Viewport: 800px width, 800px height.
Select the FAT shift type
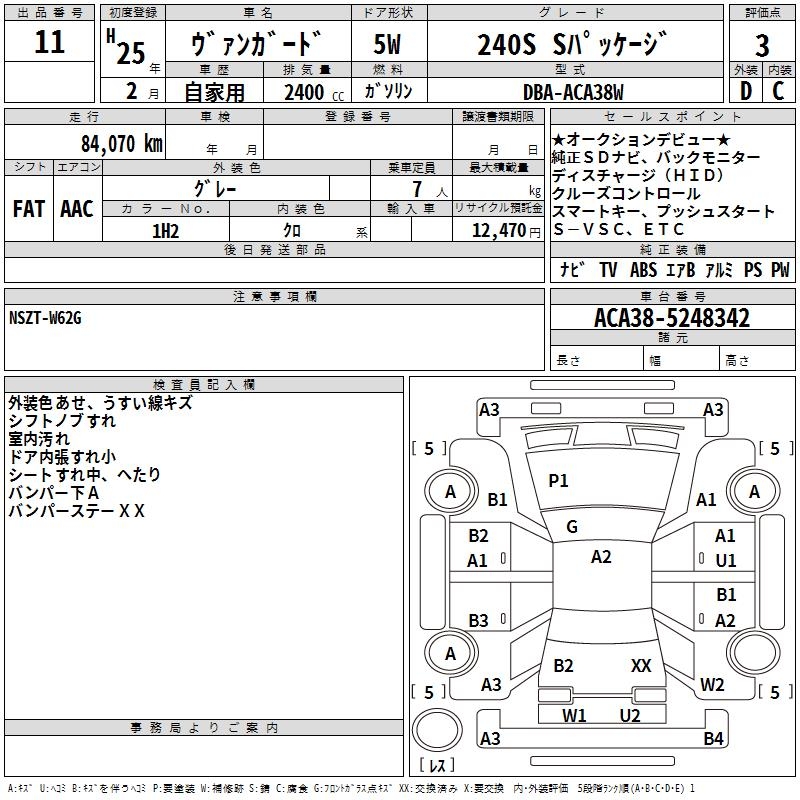tap(29, 209)
